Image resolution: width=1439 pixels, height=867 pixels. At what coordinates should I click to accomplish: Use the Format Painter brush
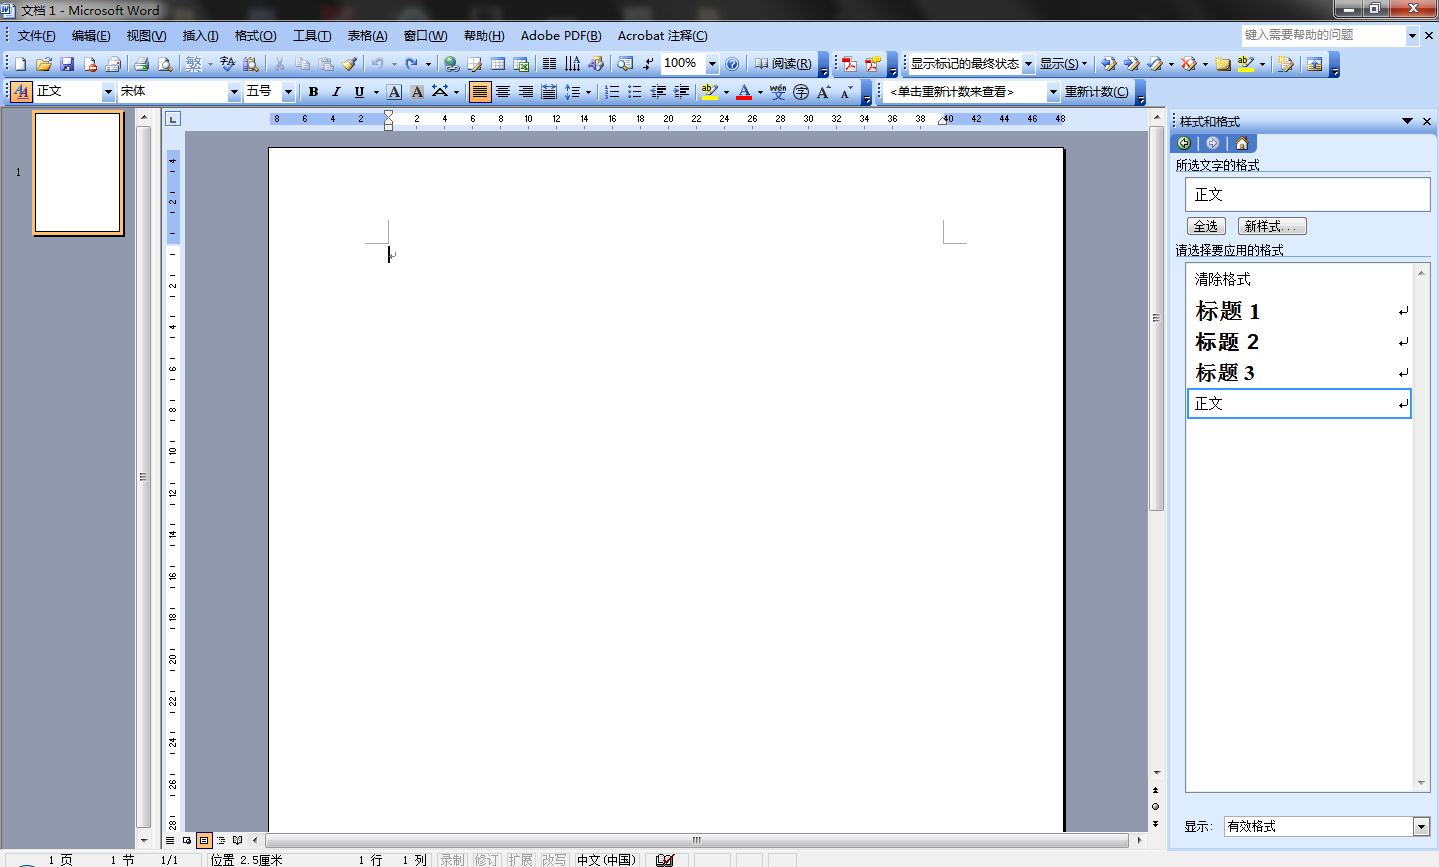tap(349, 64)
